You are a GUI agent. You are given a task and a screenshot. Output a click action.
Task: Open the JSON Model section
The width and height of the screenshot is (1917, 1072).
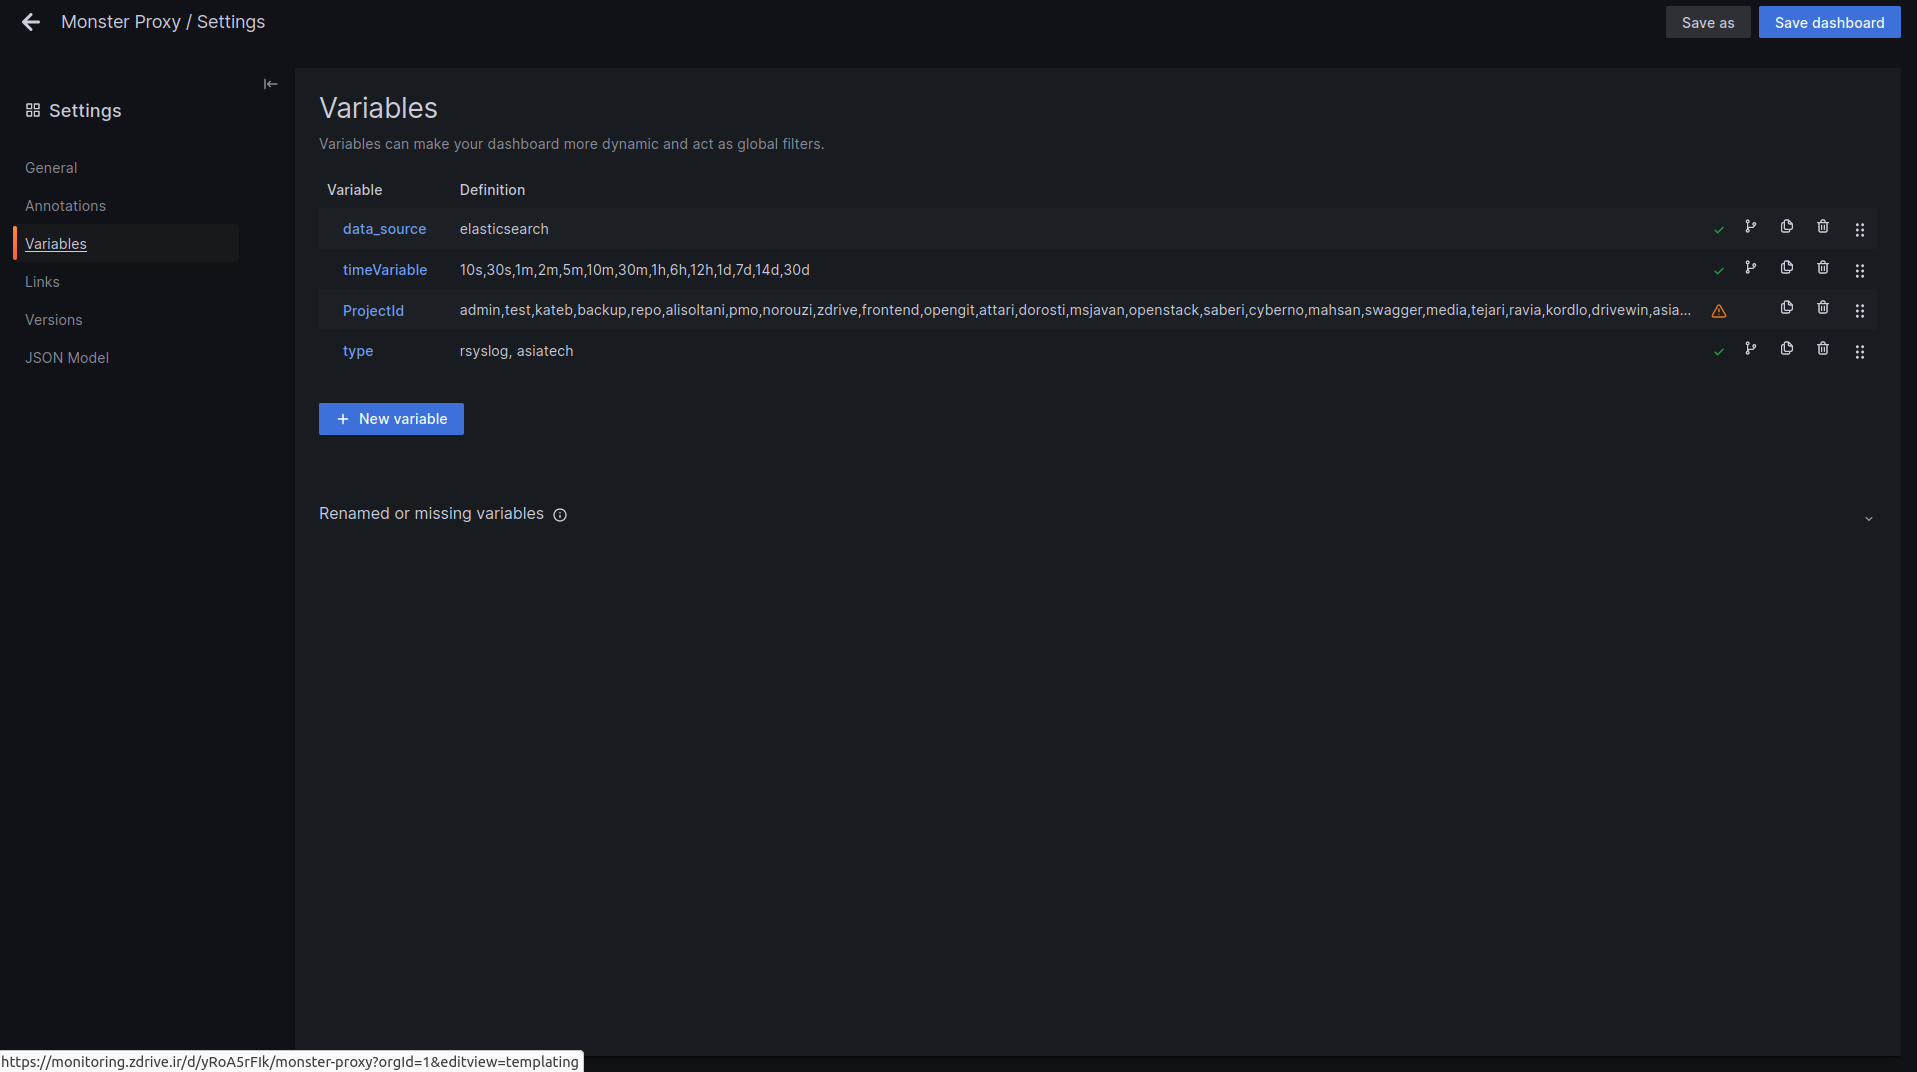coord(67,358)
